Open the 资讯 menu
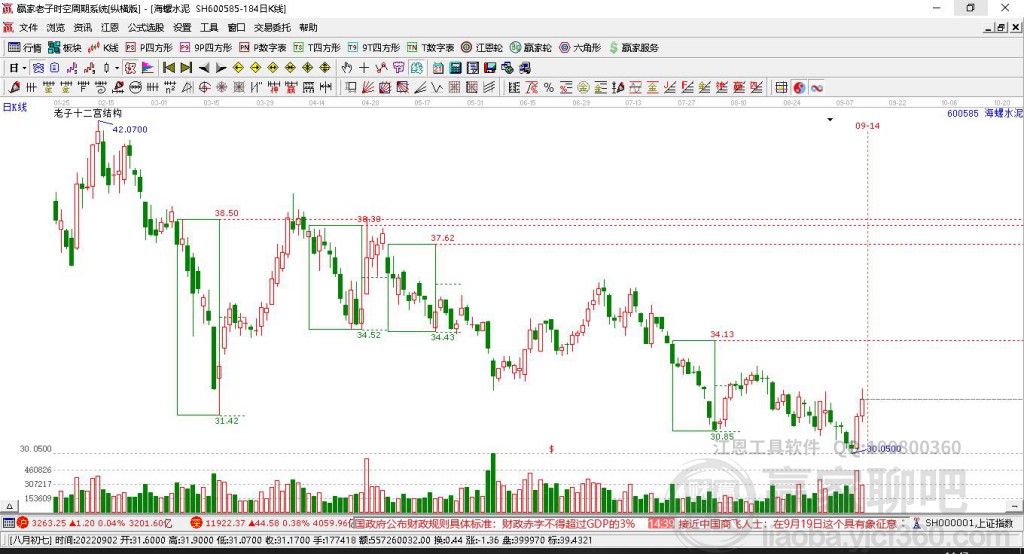The width and height of the screenshot is (1024, 554). [x=82, y=27]
